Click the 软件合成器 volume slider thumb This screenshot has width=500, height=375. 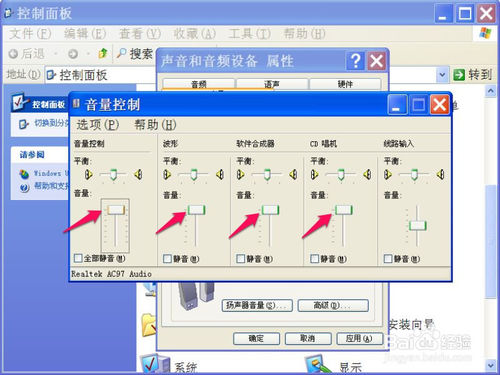(x=270, y=210)
